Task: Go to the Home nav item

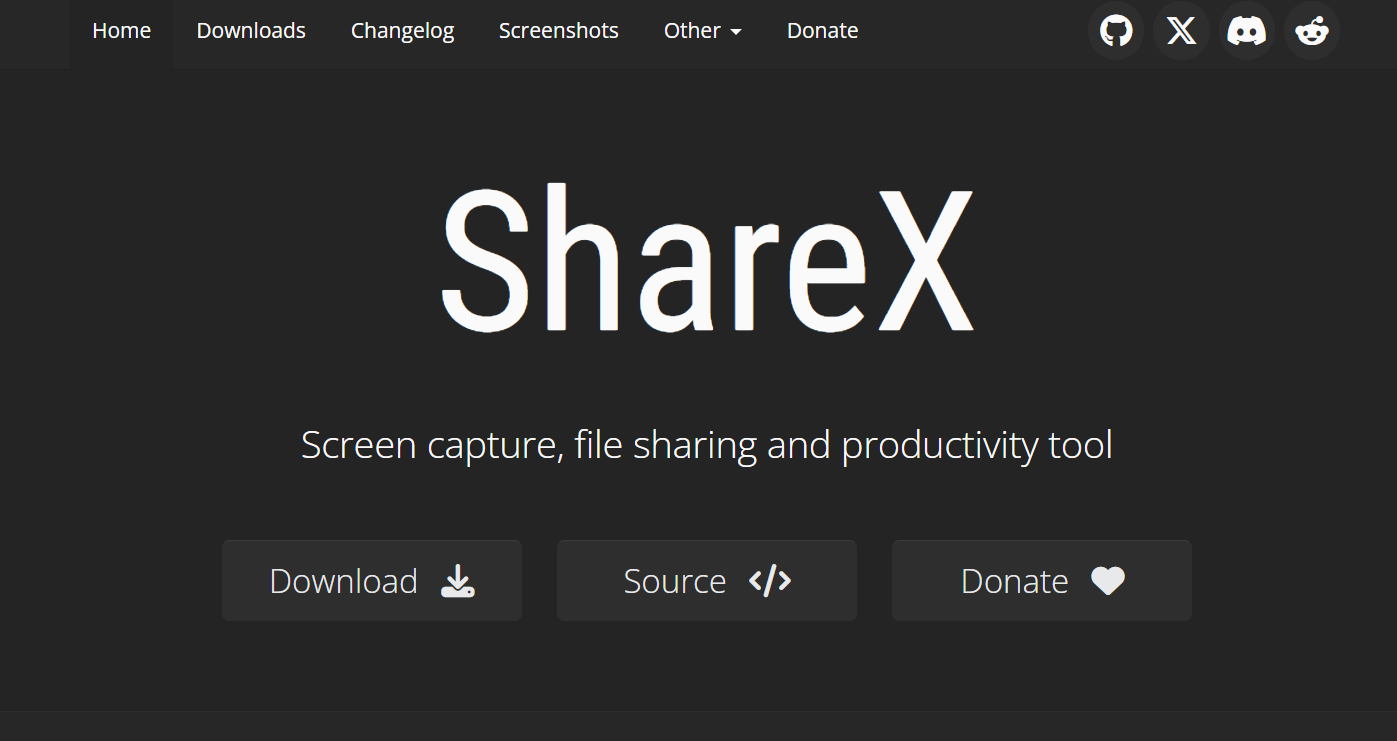Action: click(121, 31)
